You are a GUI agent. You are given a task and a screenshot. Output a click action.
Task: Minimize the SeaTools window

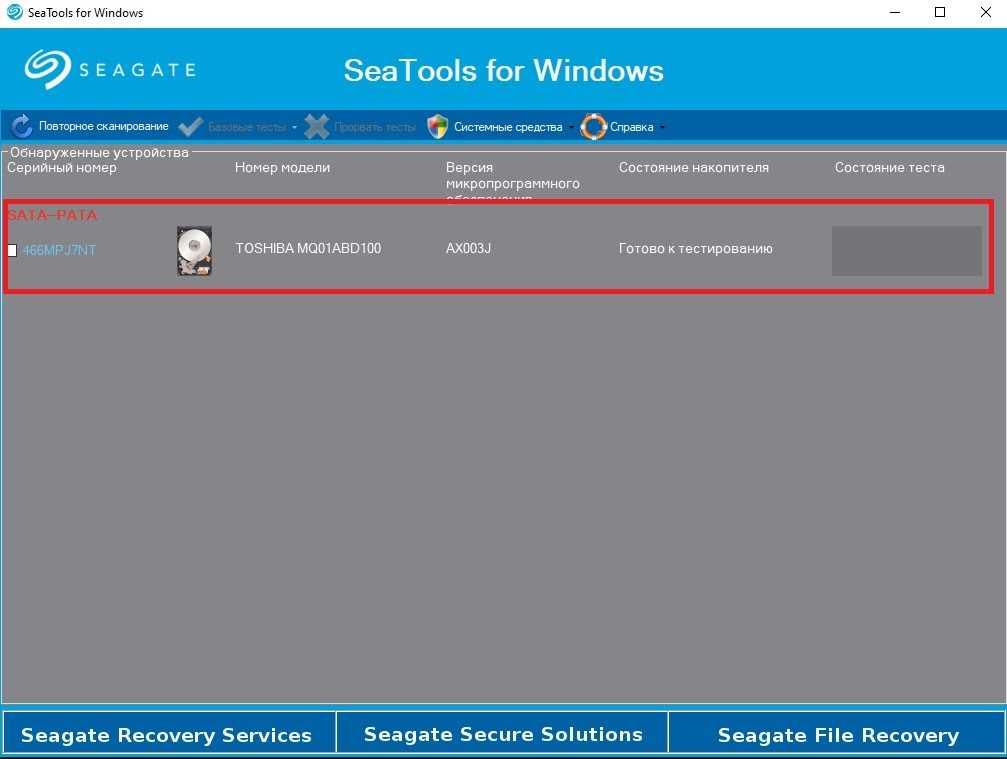tap(895, 12)
